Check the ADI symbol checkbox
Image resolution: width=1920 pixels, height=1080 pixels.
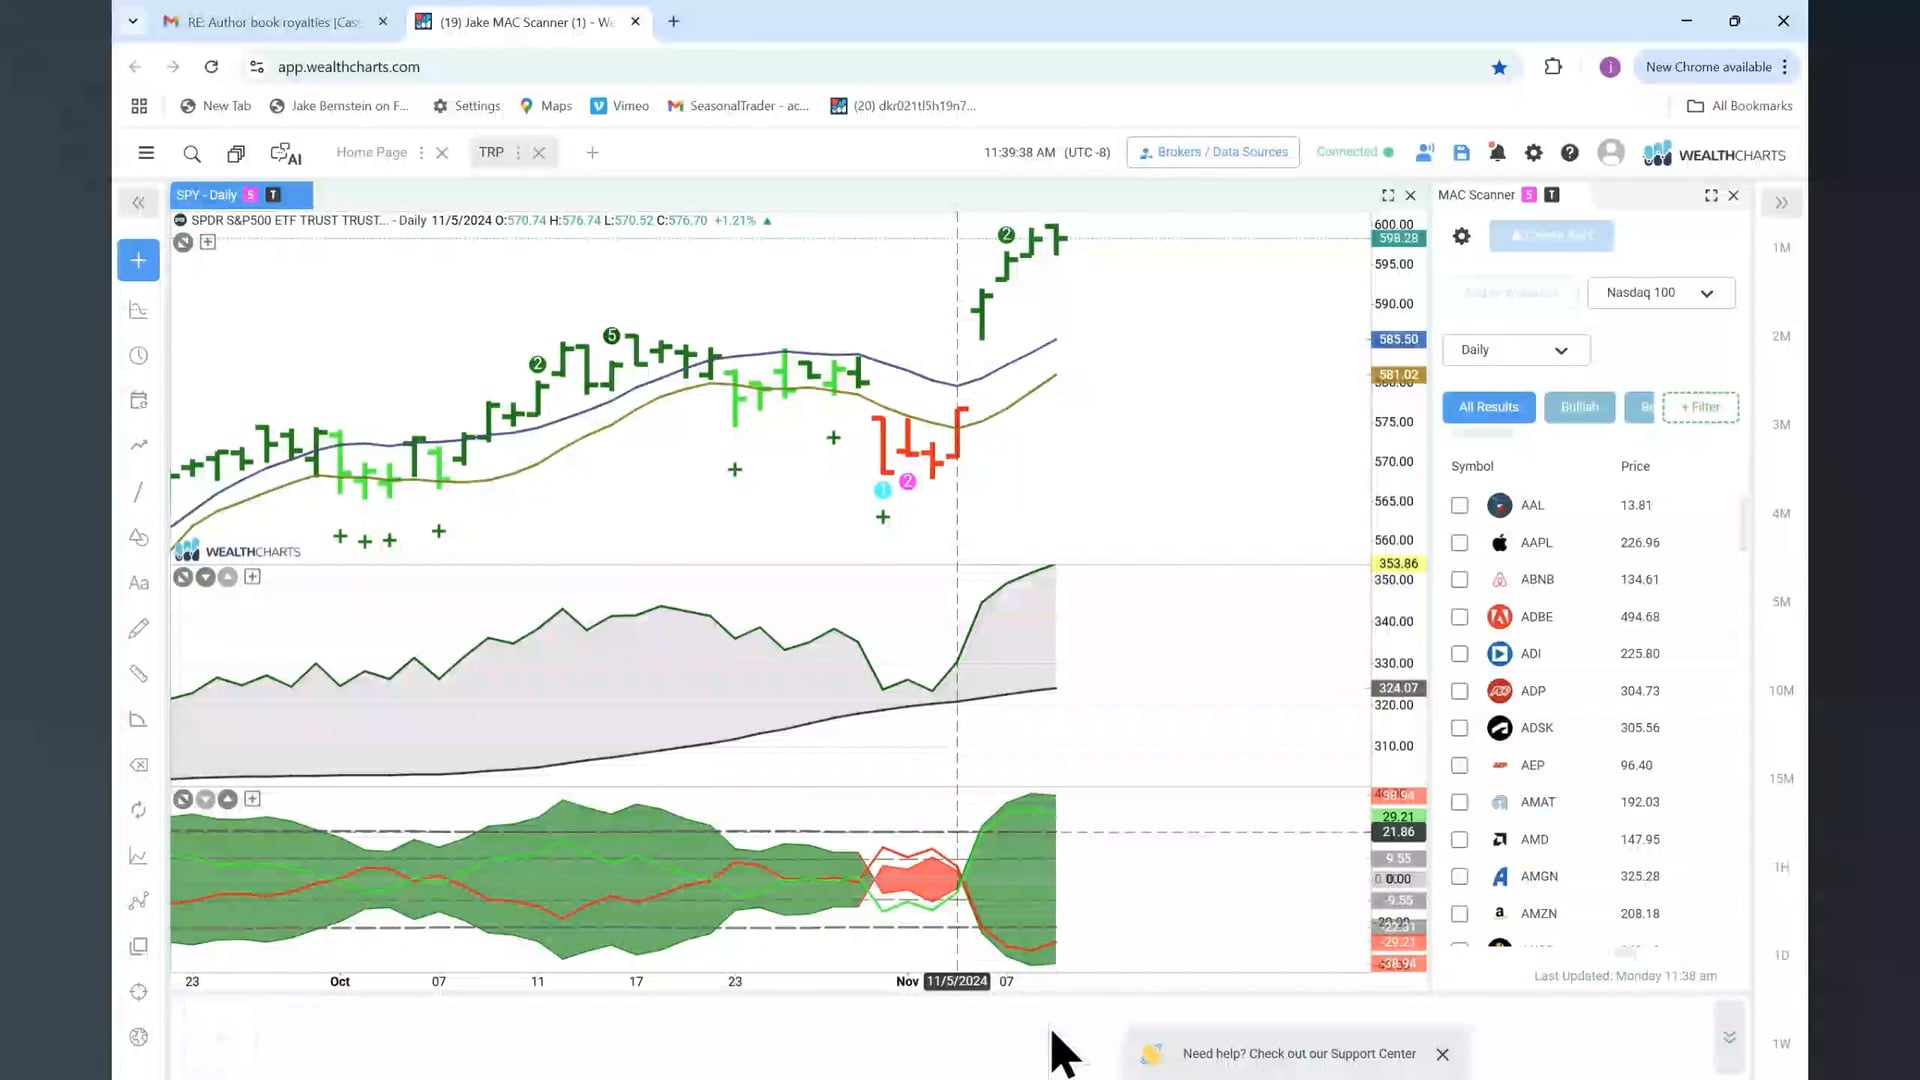point(1459,654)
